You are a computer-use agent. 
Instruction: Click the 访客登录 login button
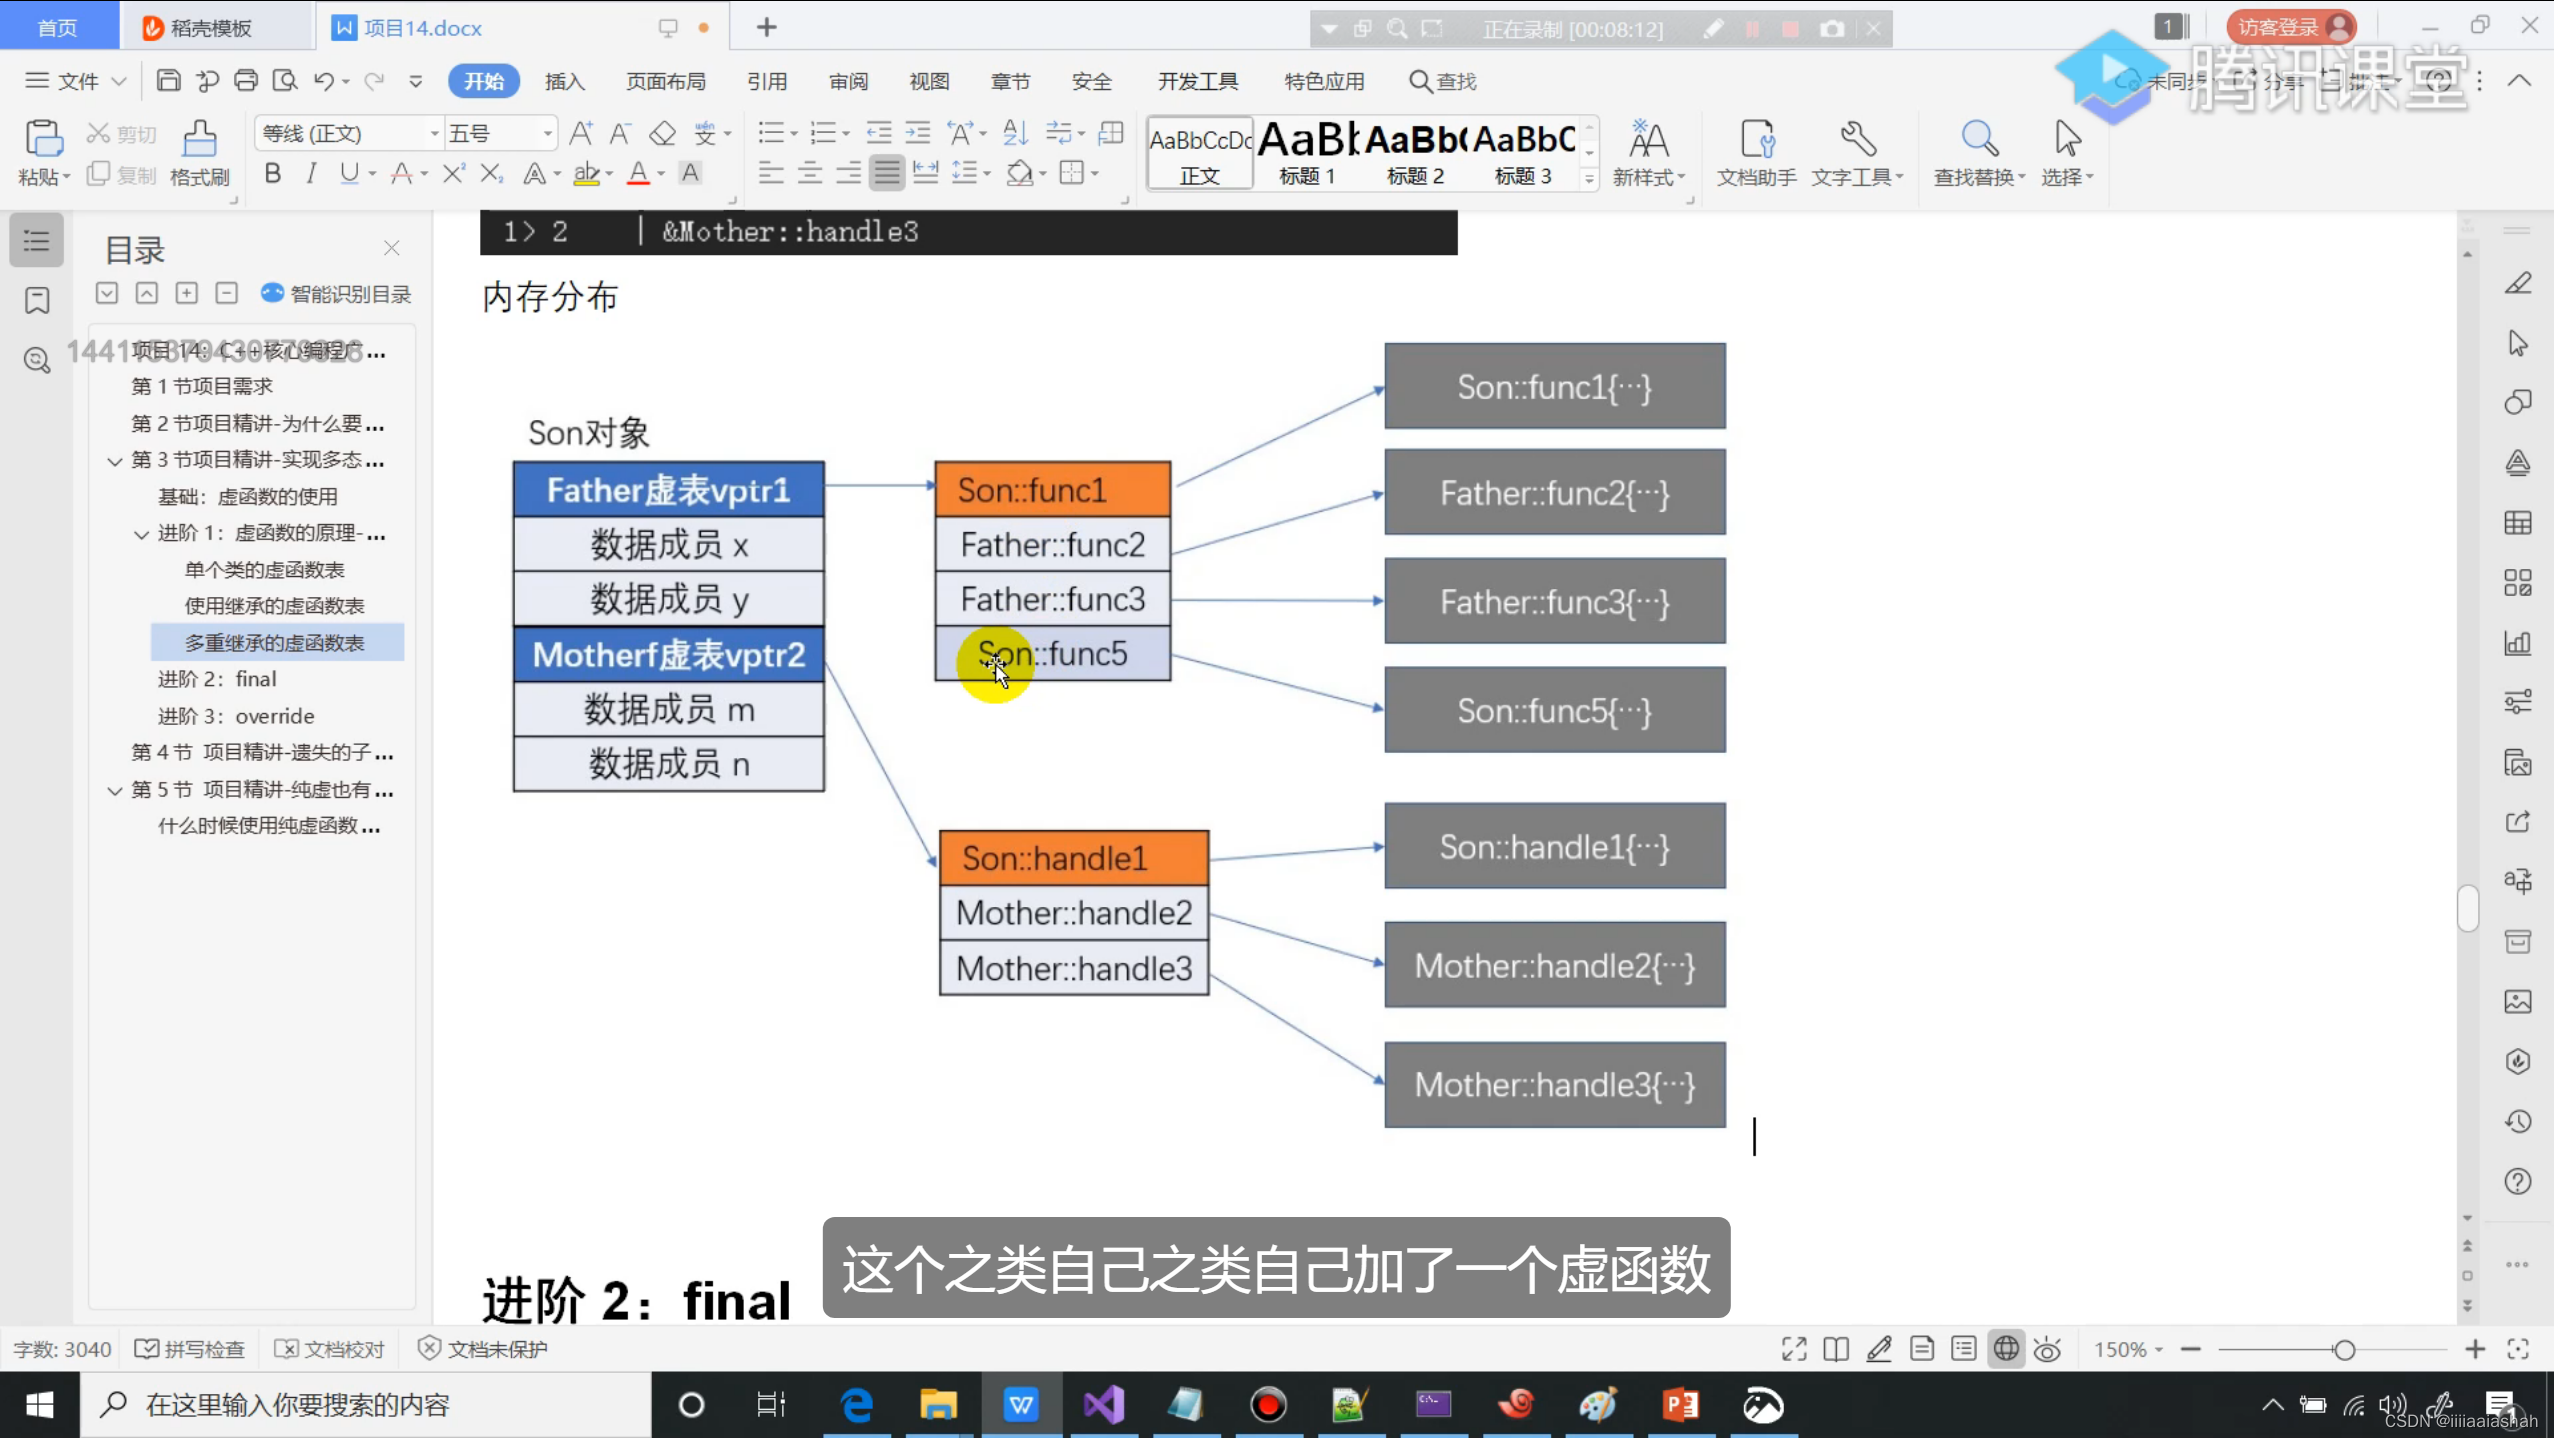point(2290,27)
